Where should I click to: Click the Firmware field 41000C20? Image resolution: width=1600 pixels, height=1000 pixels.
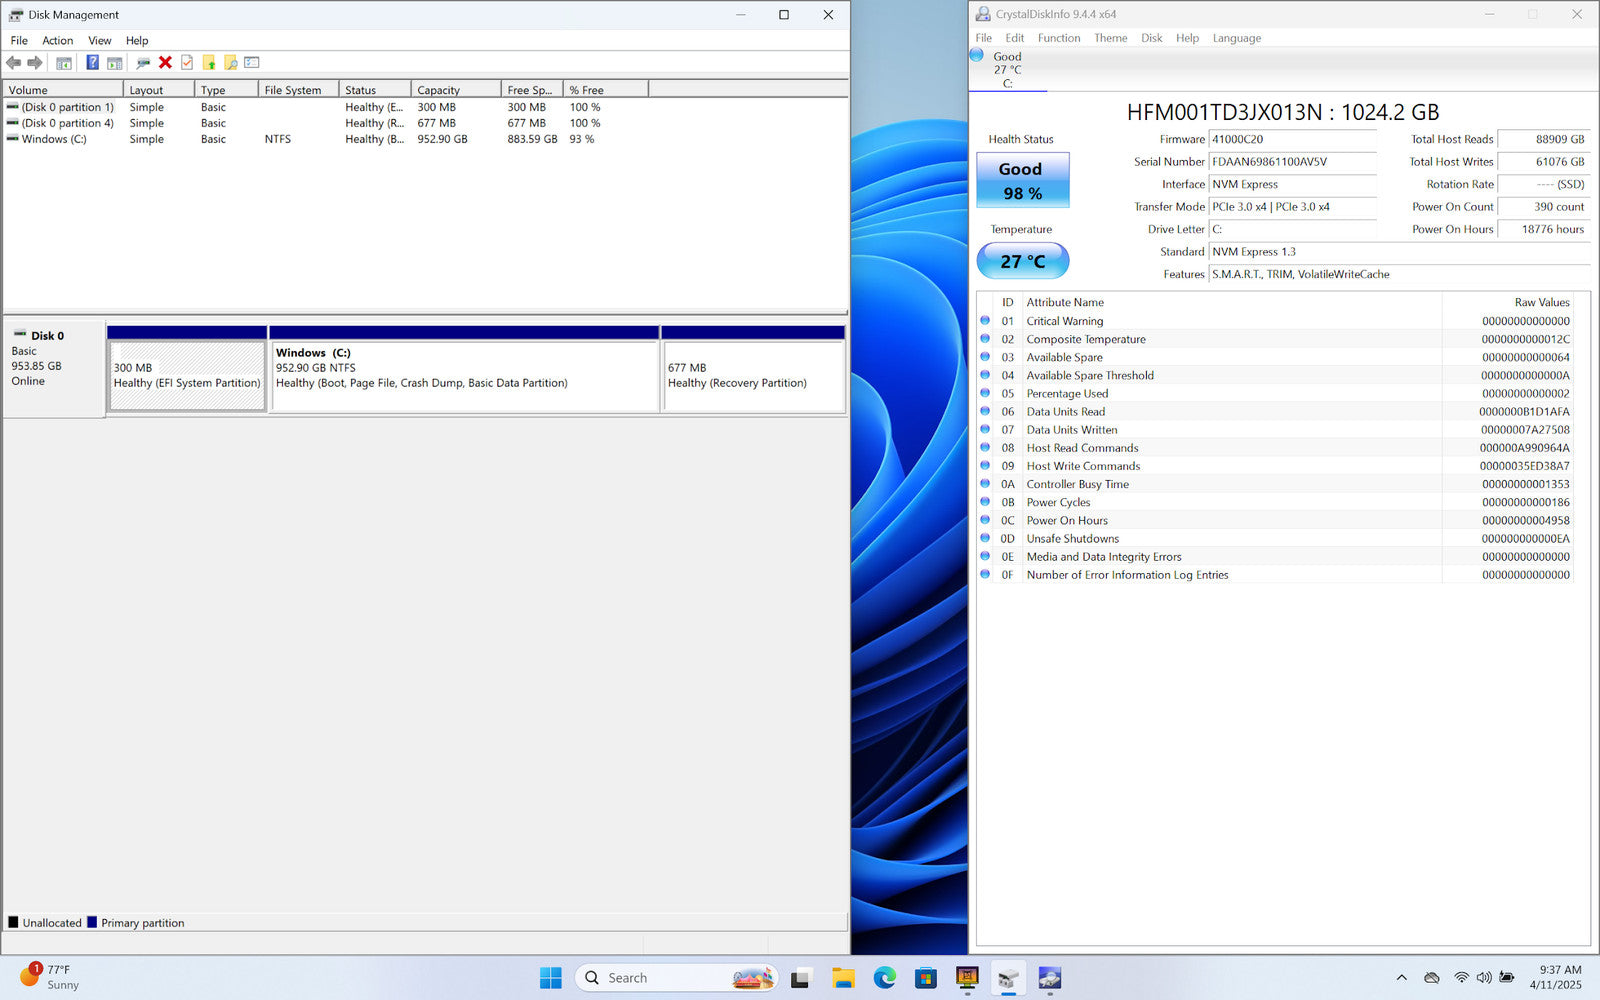click(x=1292, y=140)
